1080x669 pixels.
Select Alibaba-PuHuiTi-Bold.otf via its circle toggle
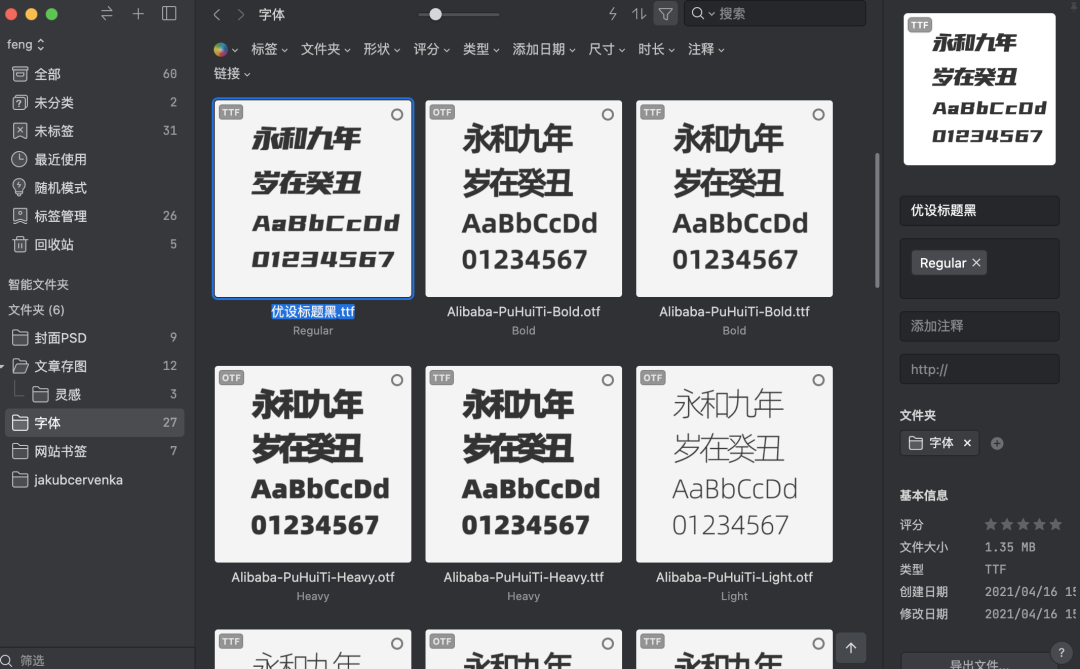[607, 114]
